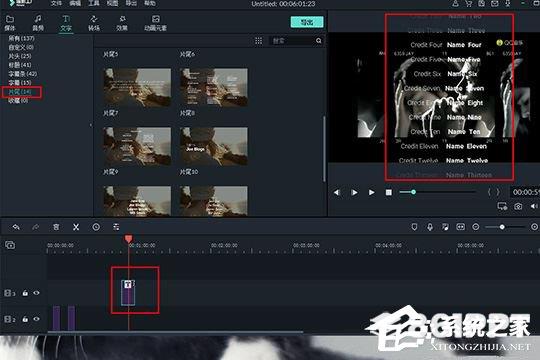Open preview display settings icon
This screenshot has width=540, height=360.
pos(502,206)
